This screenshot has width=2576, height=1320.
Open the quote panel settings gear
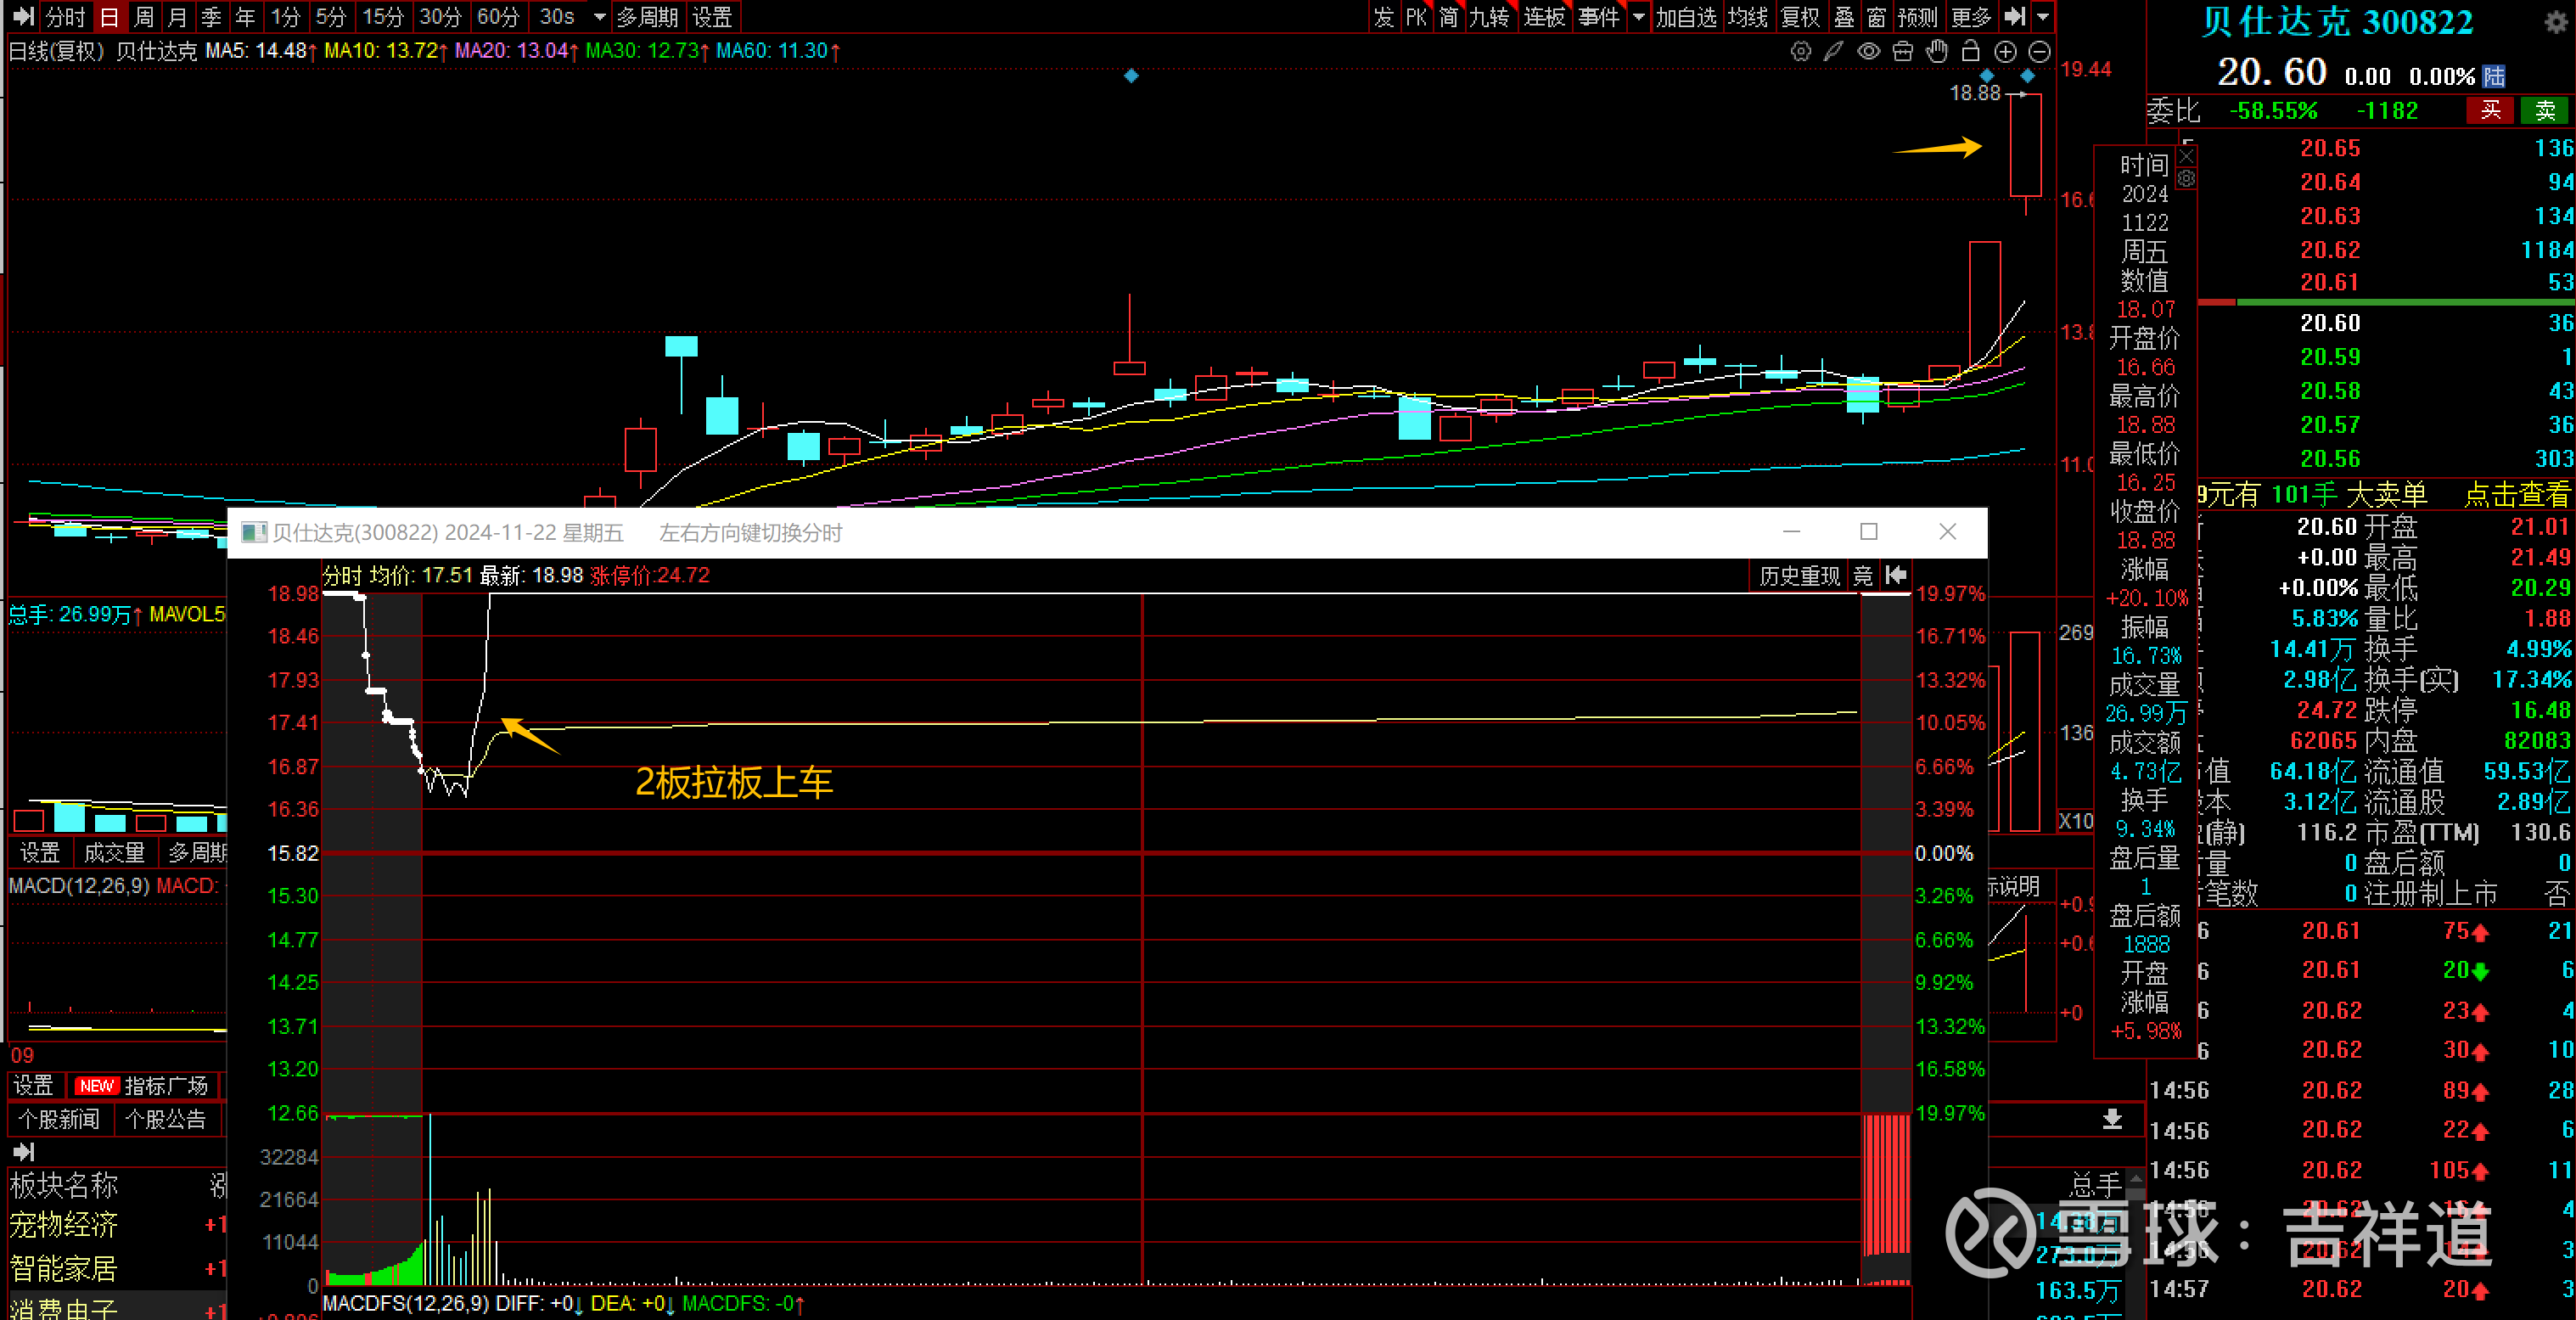(x=2554, y=22)
